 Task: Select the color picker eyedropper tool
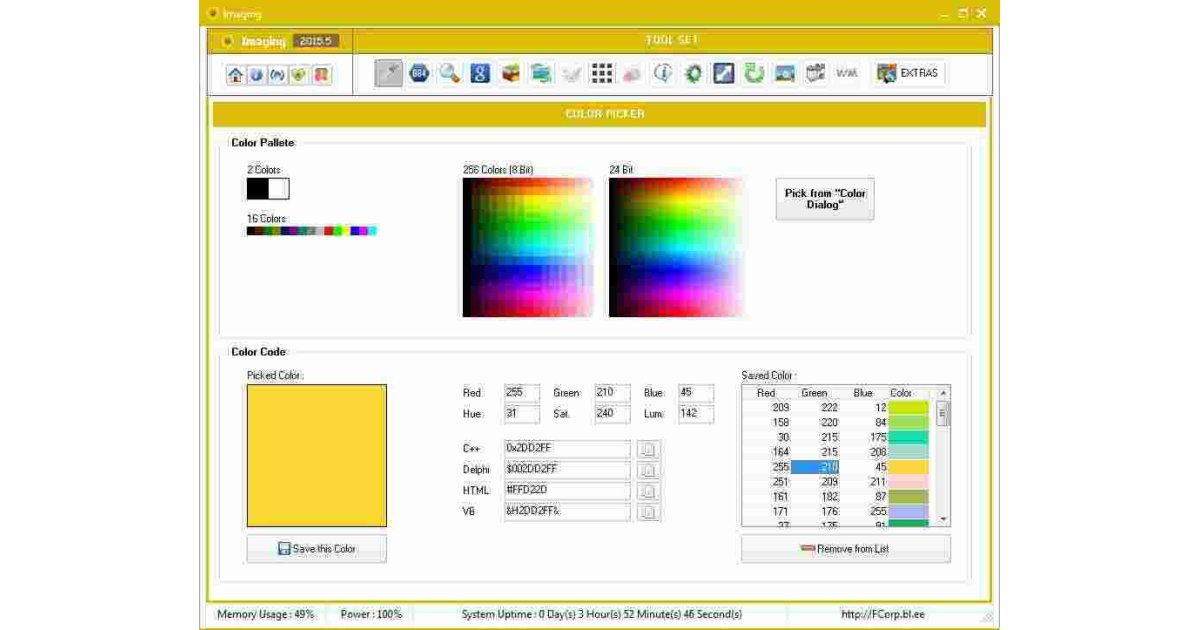389,74
